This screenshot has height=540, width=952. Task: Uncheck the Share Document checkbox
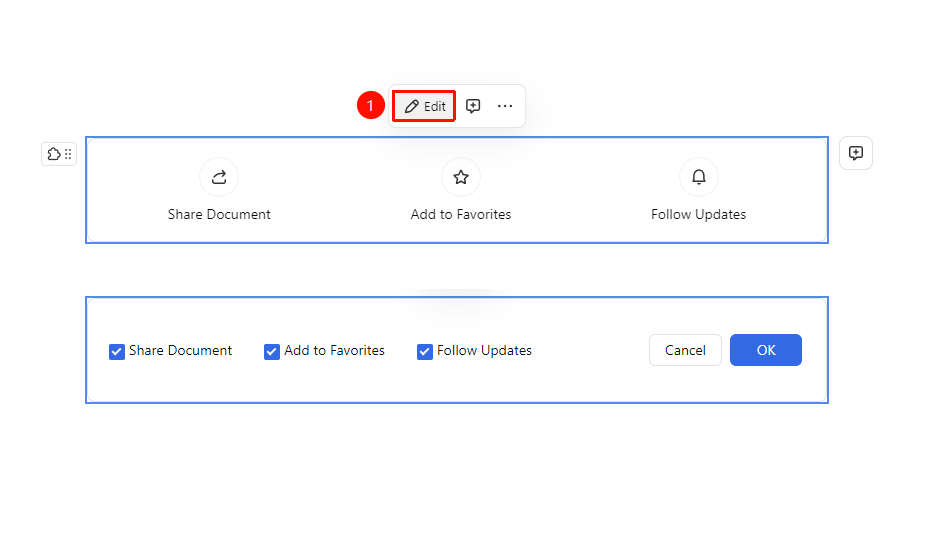click(117, 352)
